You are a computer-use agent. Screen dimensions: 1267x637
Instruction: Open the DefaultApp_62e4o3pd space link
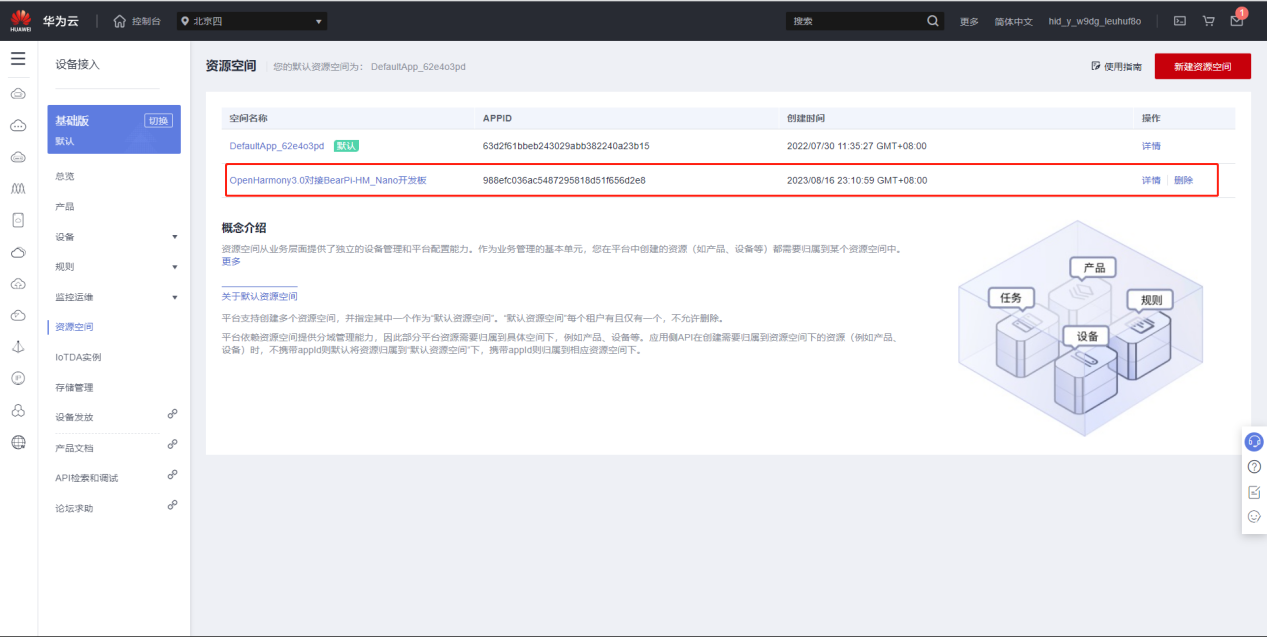[x=277, y=146]
